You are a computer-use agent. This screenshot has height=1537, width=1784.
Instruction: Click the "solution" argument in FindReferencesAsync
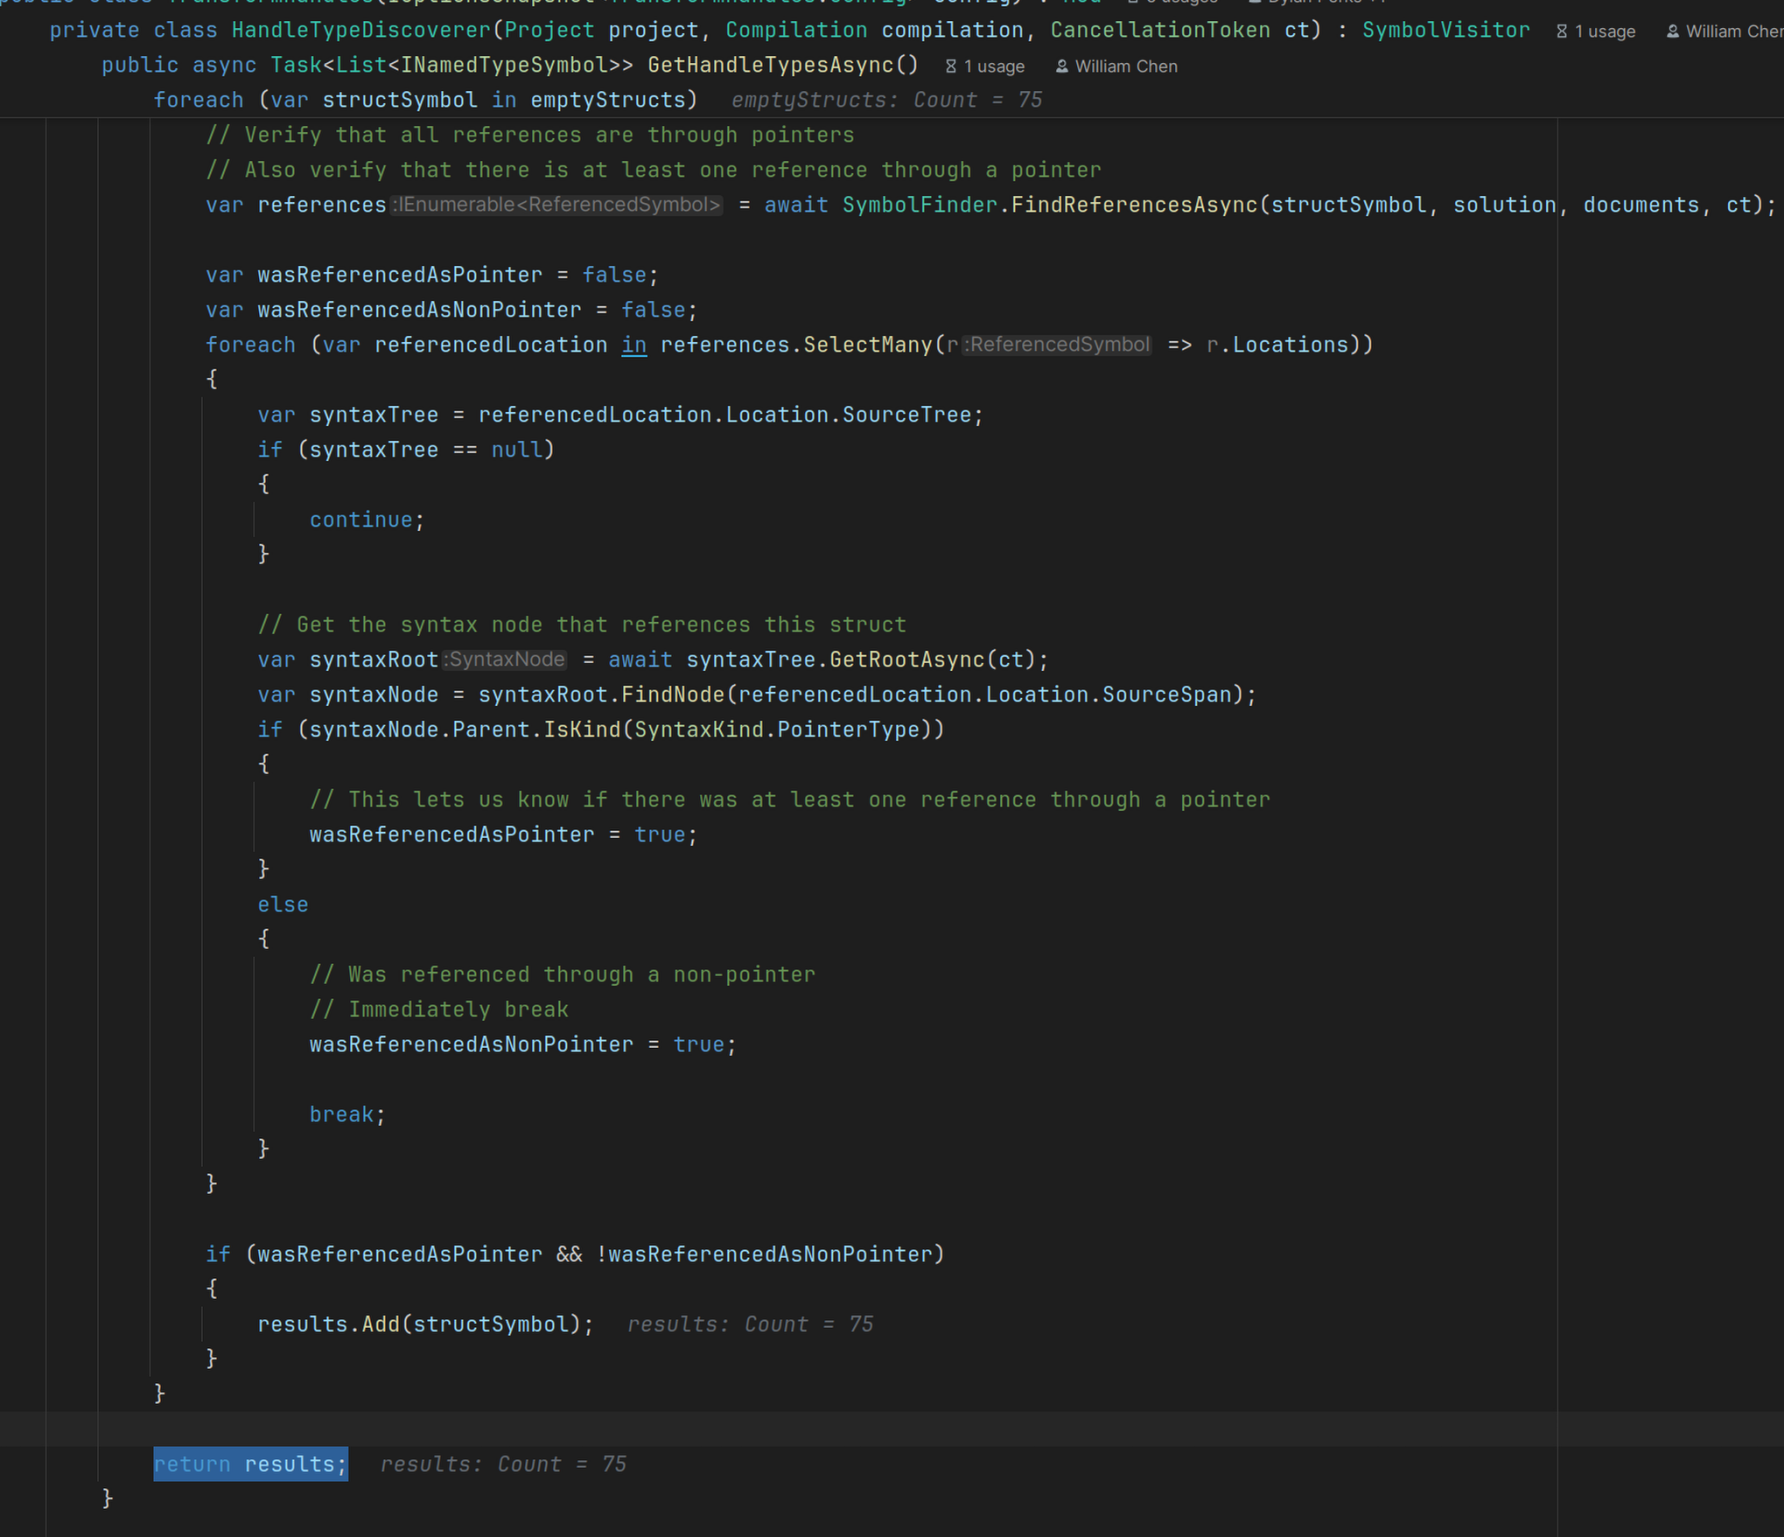tap(1504, 205)
